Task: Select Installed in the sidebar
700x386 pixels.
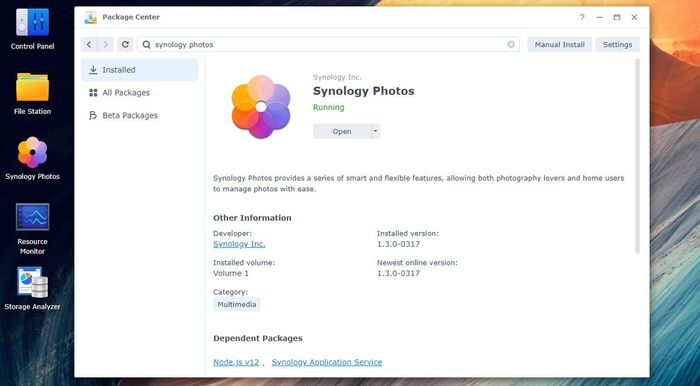Action: pos(139,70)
